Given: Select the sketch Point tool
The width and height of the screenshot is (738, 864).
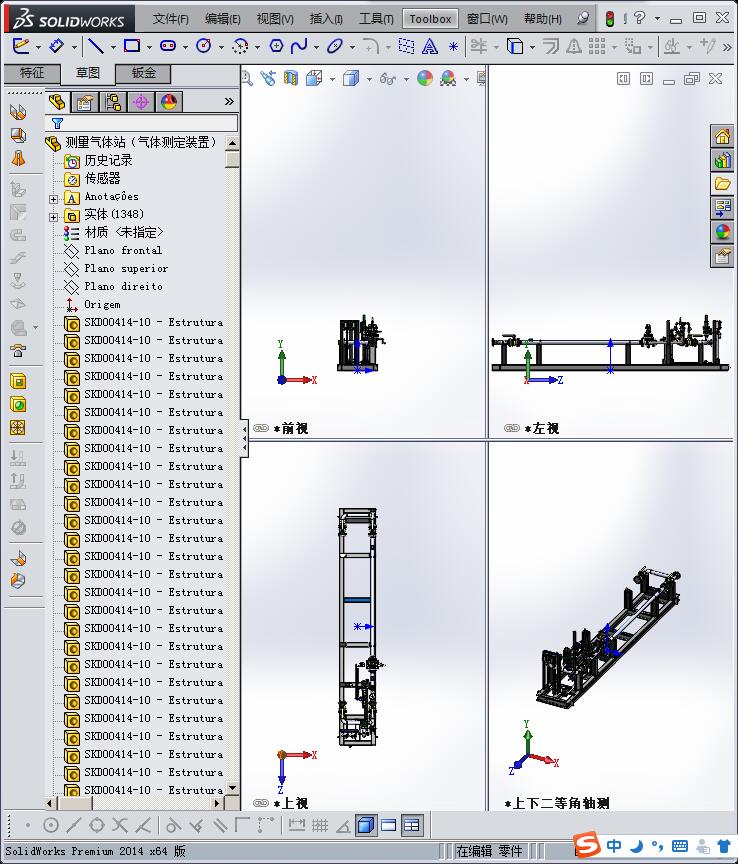Looking at the screenshot, I should (x=453, y=47).
